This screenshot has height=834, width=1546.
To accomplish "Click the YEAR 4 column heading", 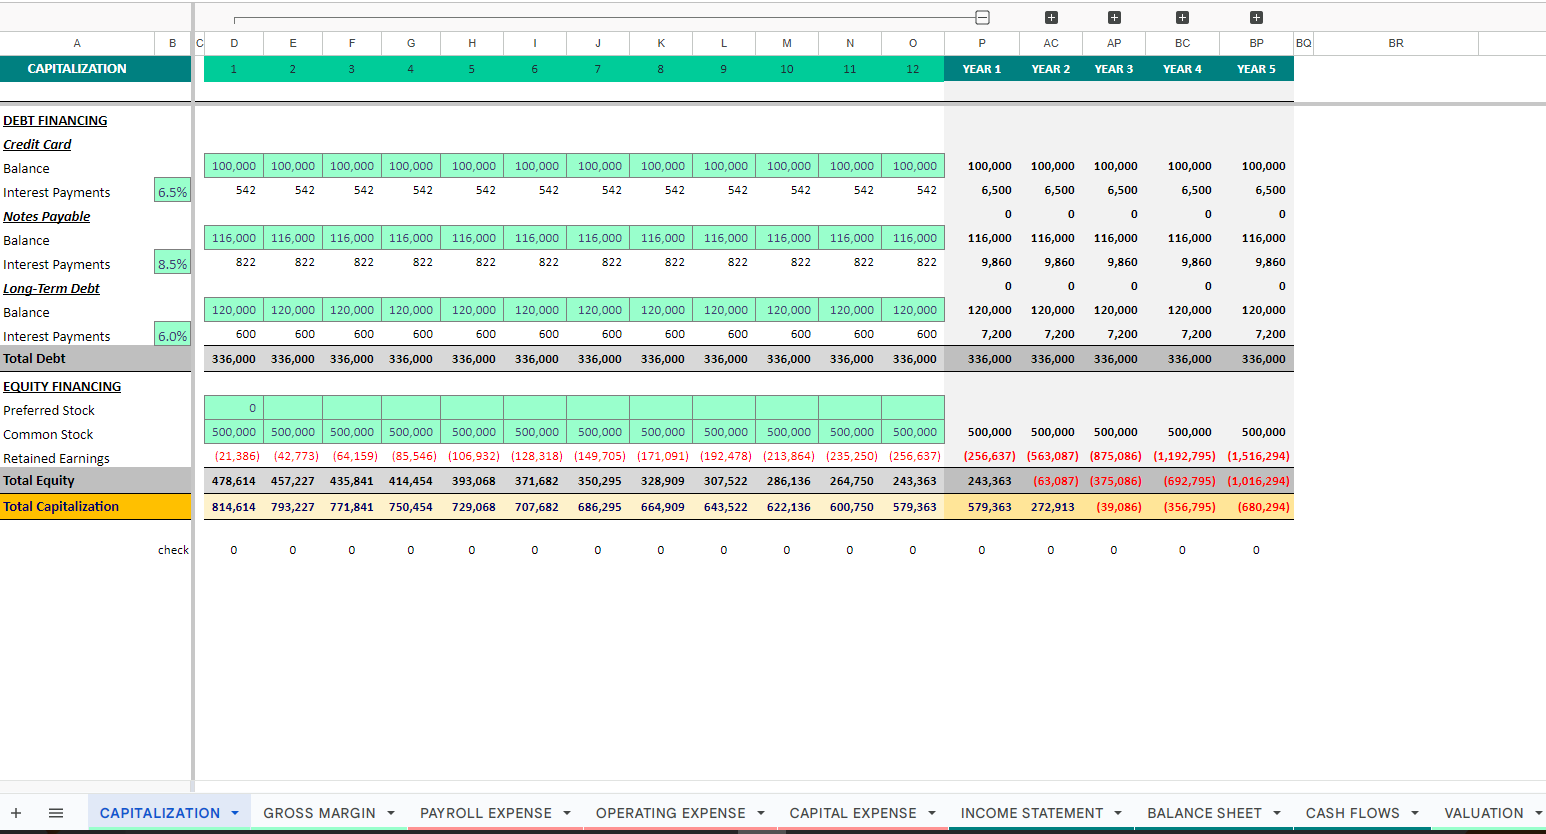I will click(x=1182, y=69).
